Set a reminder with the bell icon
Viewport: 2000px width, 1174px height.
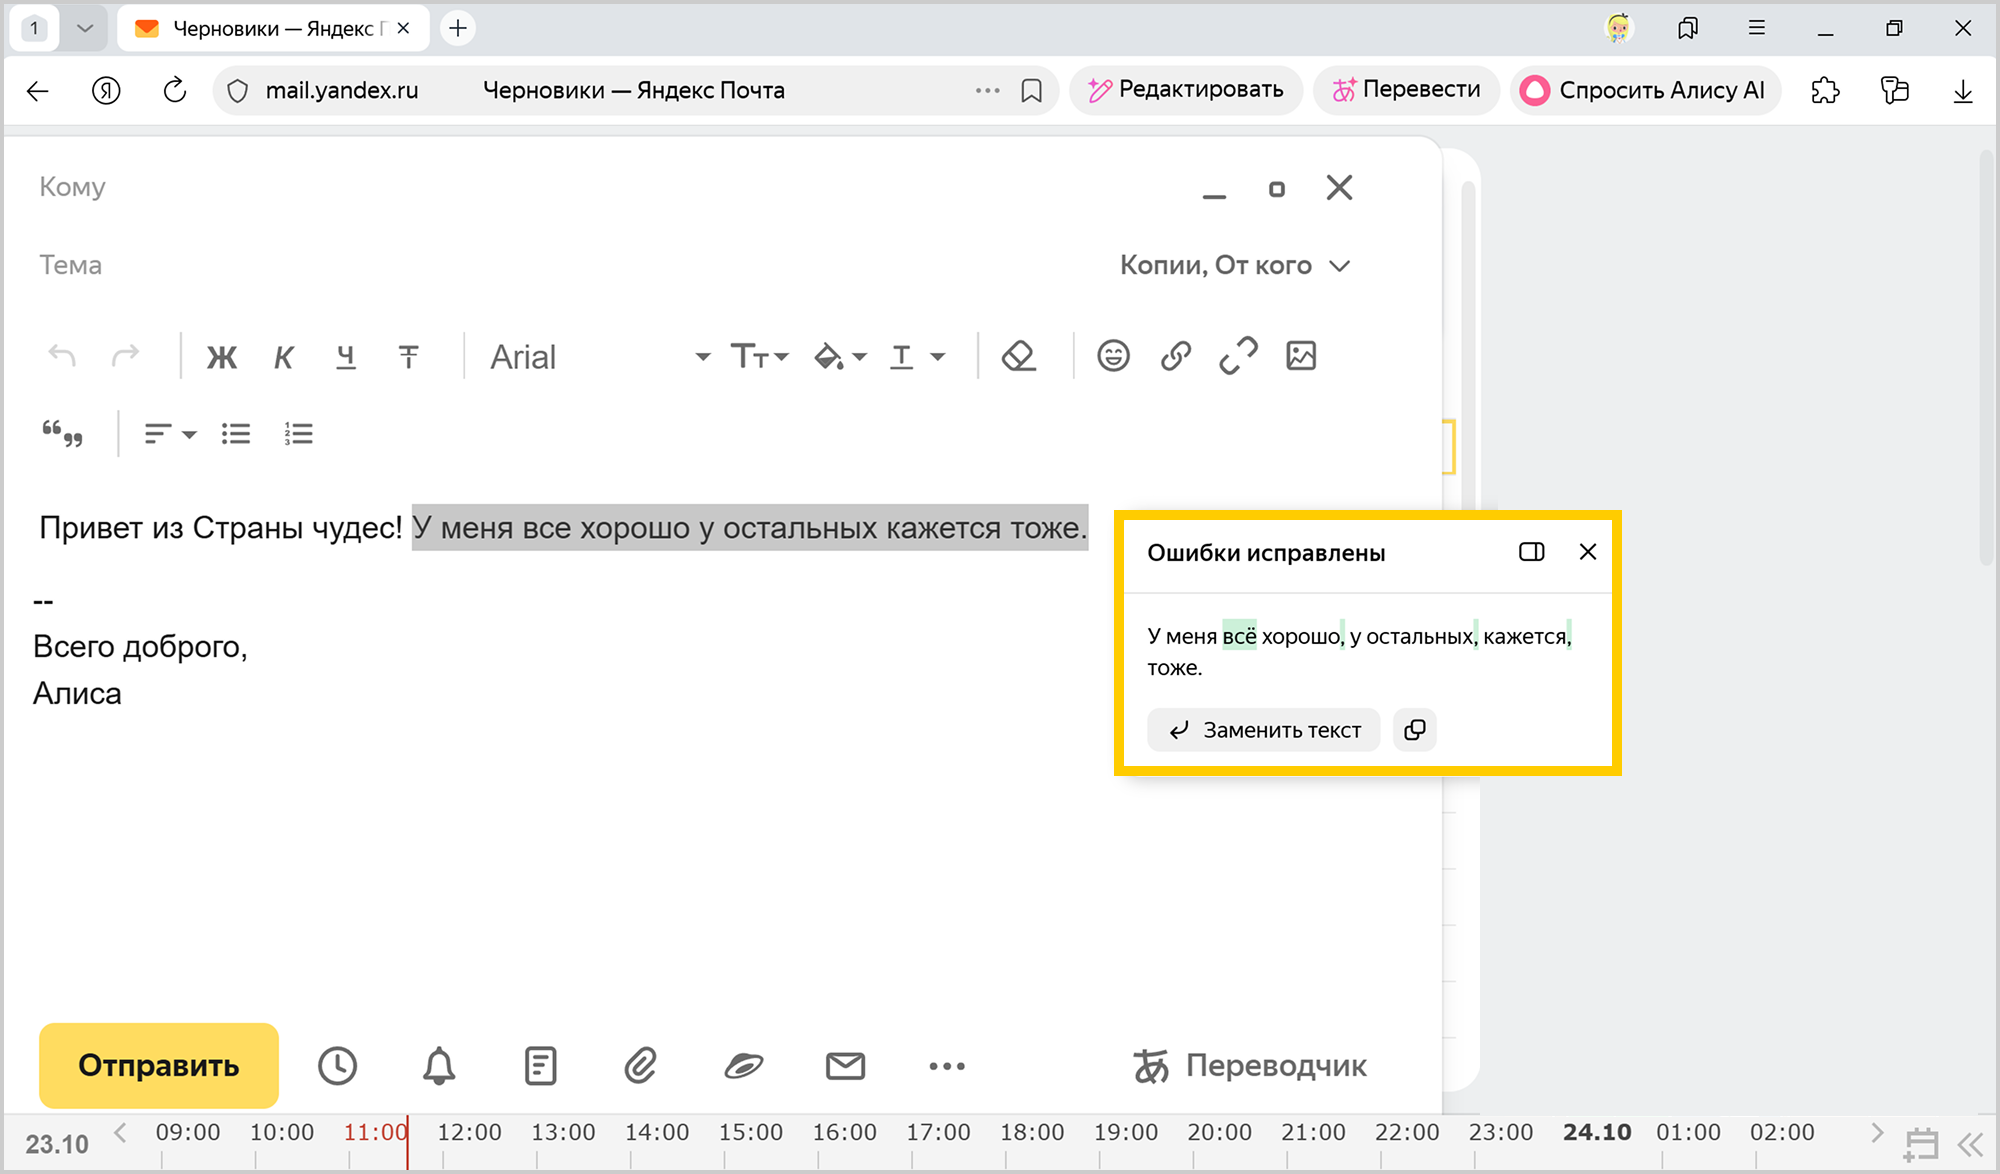(439, 1066)
